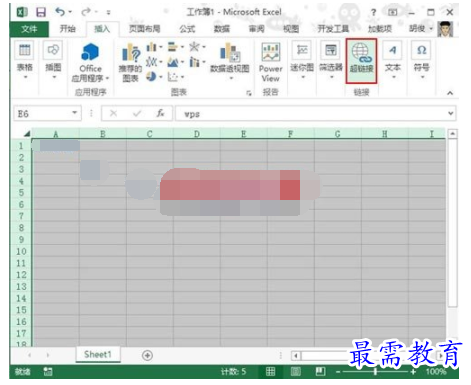Select row 10 header
471x385 pixels.
point(21,251)
